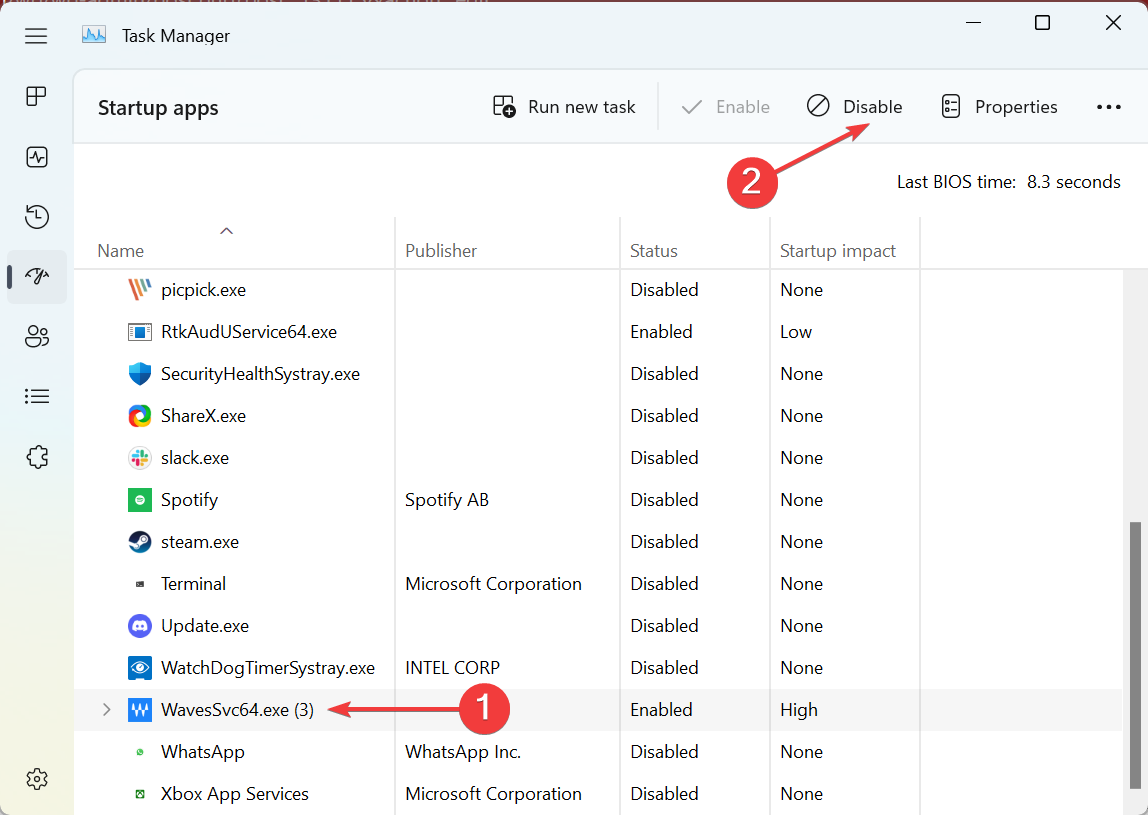This screenshot has width=1148, height=815.
Task: Click the Startup apps heading
Action: tap(158, 108)
